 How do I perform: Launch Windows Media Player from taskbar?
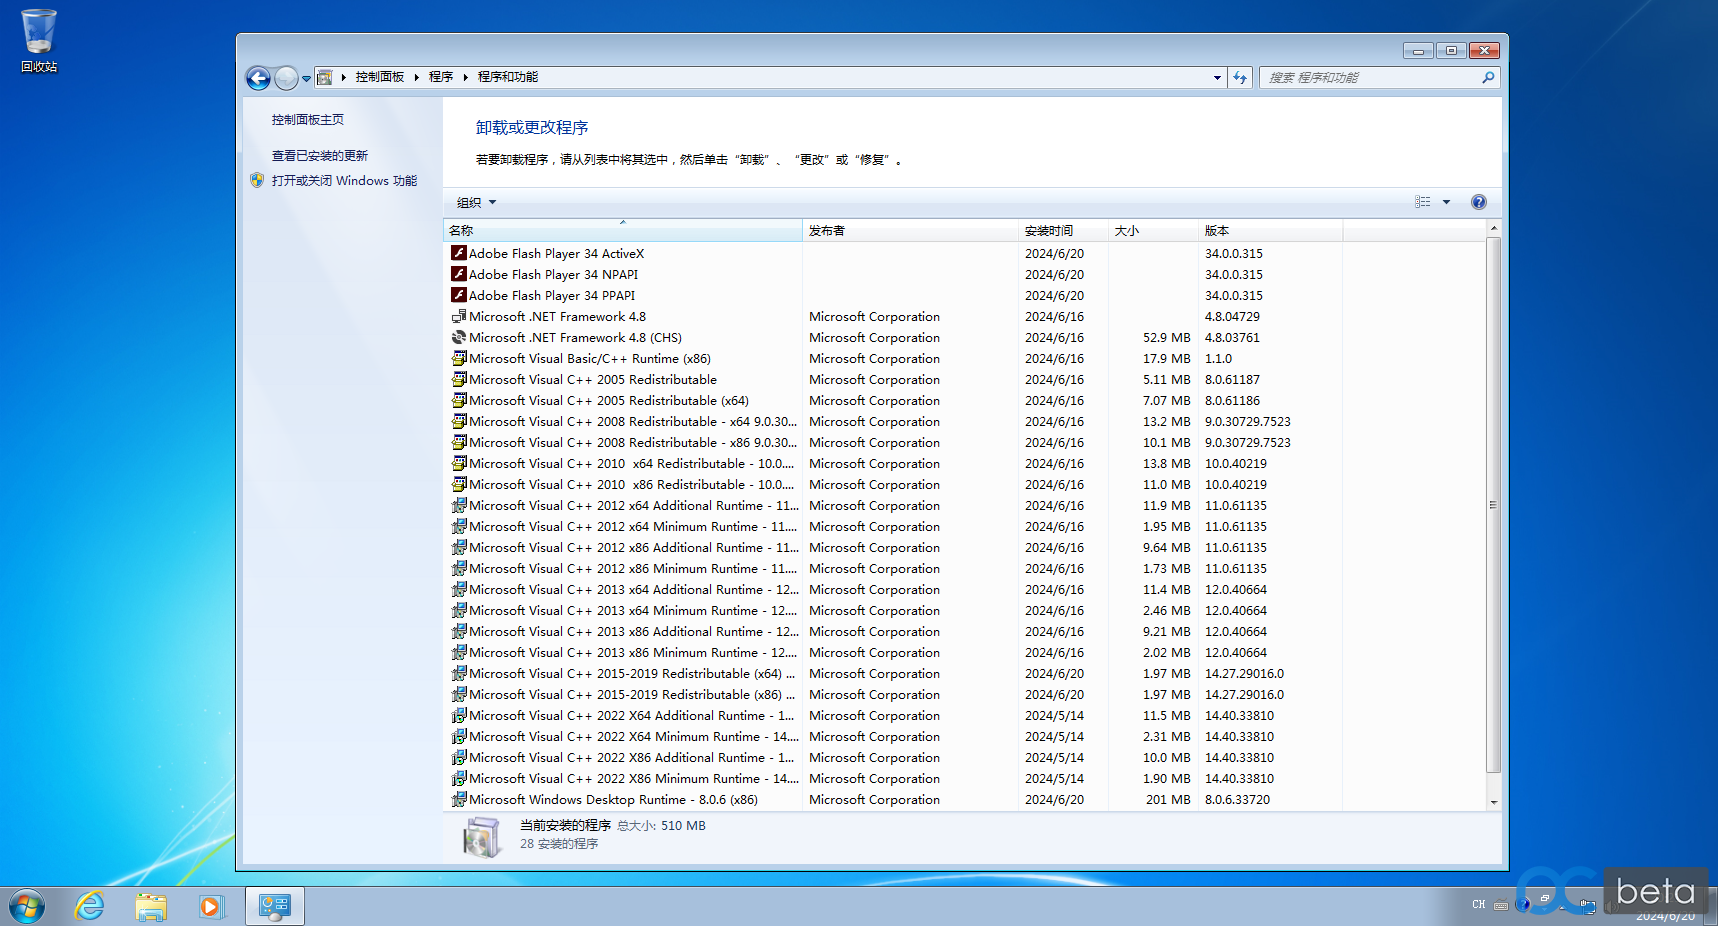211,907
